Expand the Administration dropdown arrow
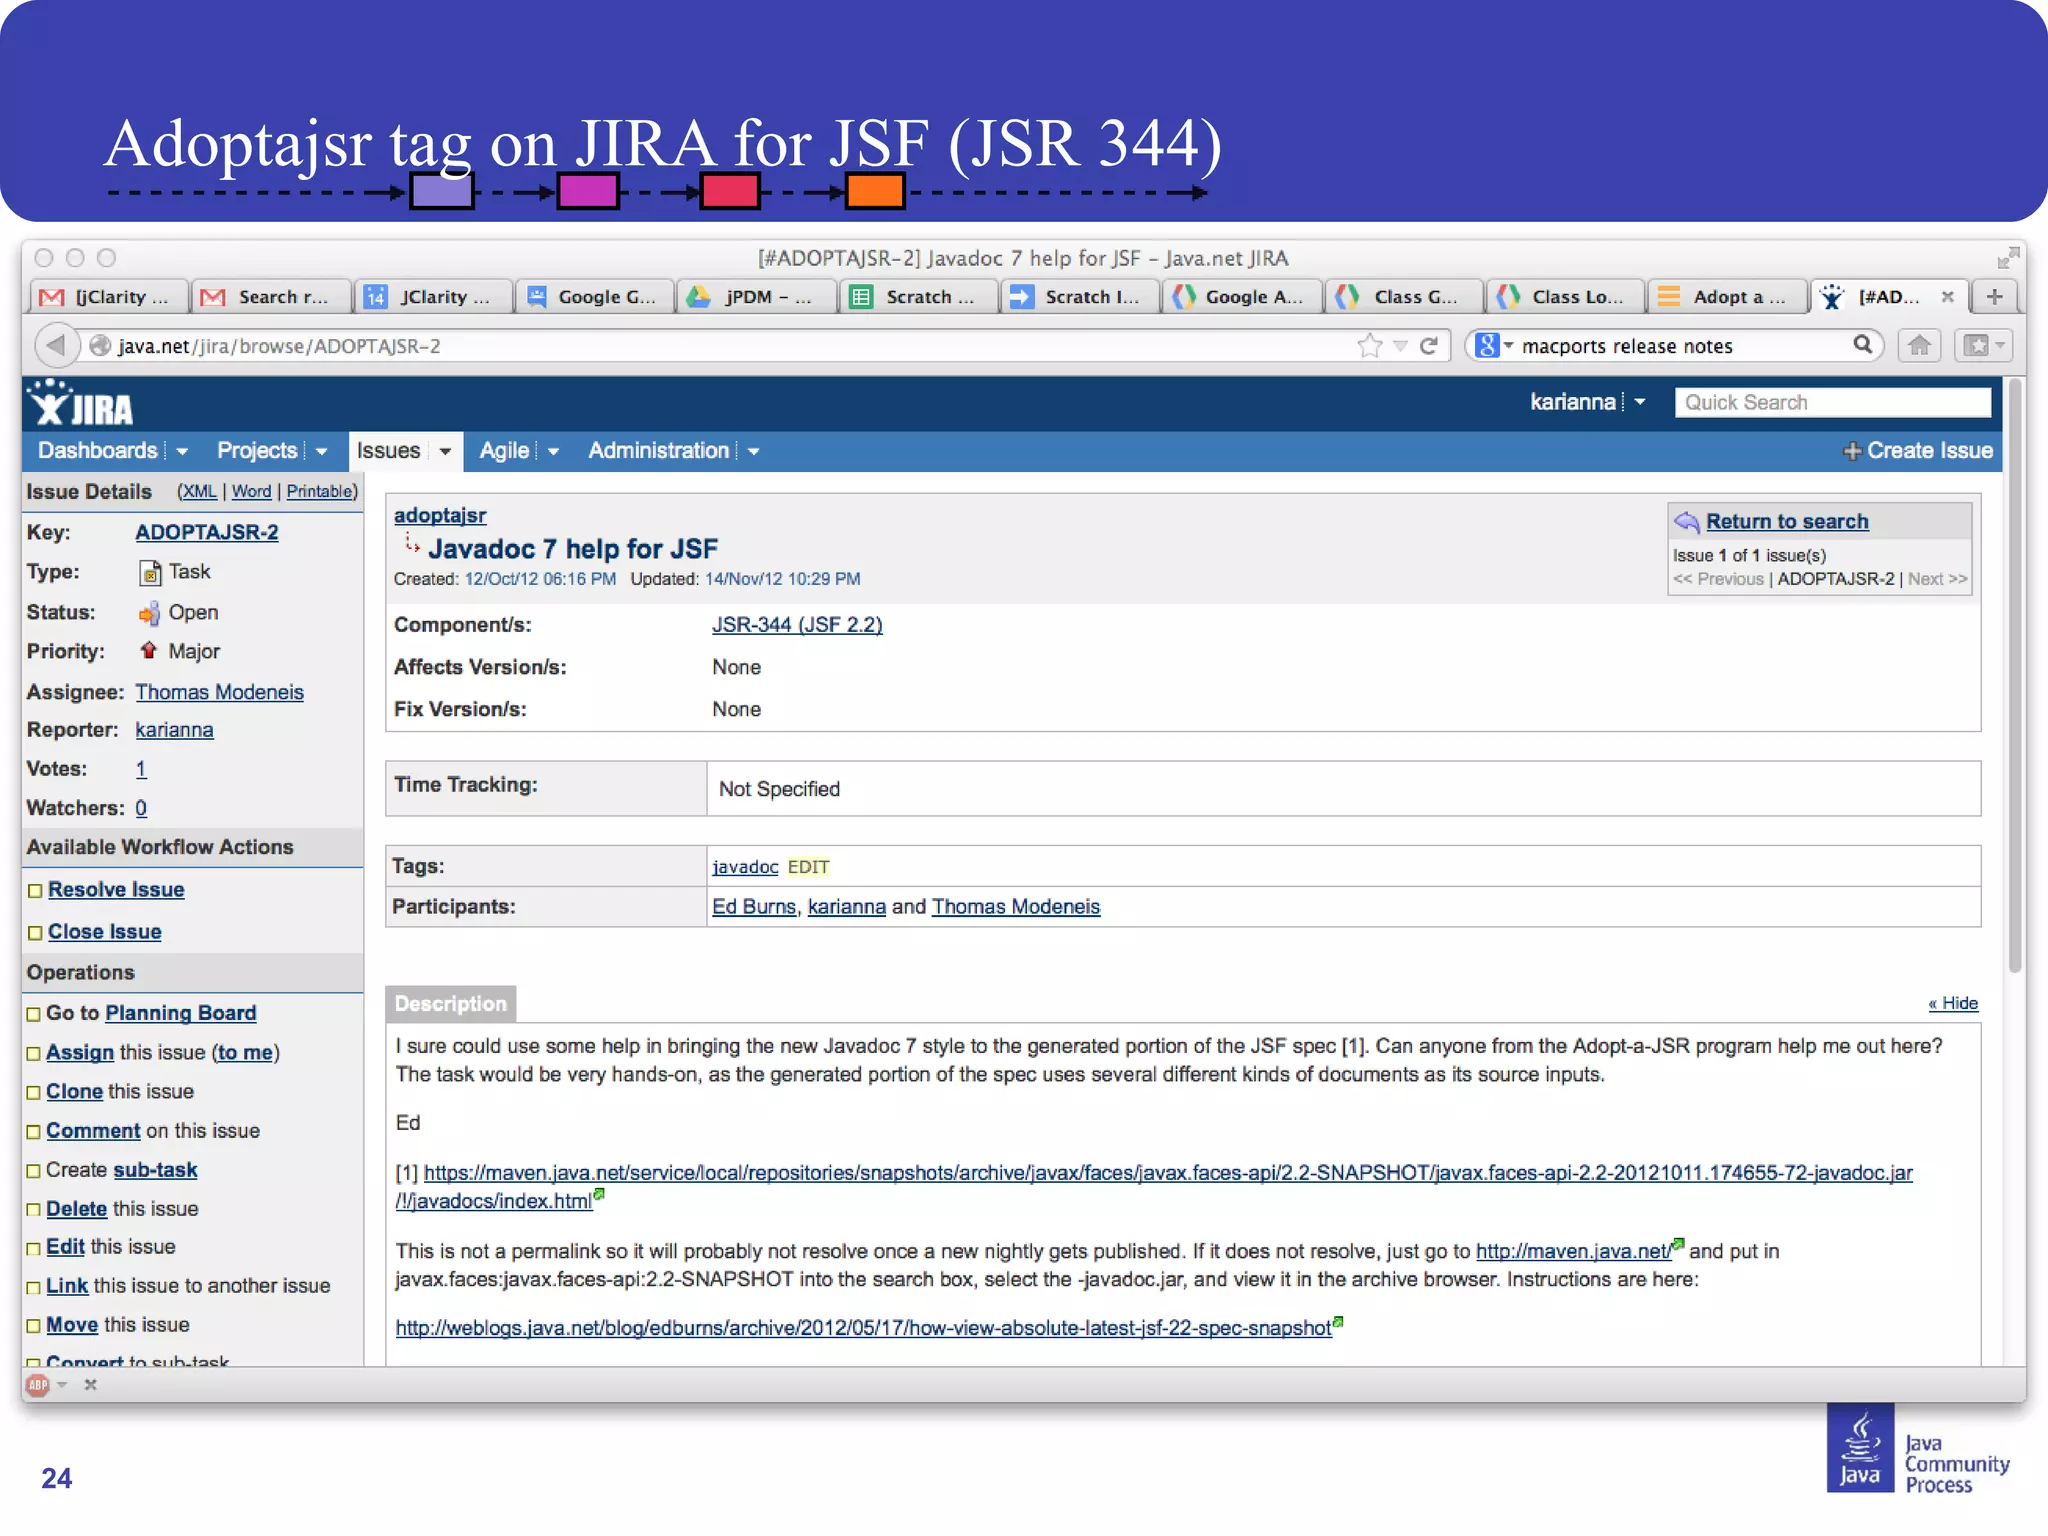 pyautogui.click(x=753, y=452)
